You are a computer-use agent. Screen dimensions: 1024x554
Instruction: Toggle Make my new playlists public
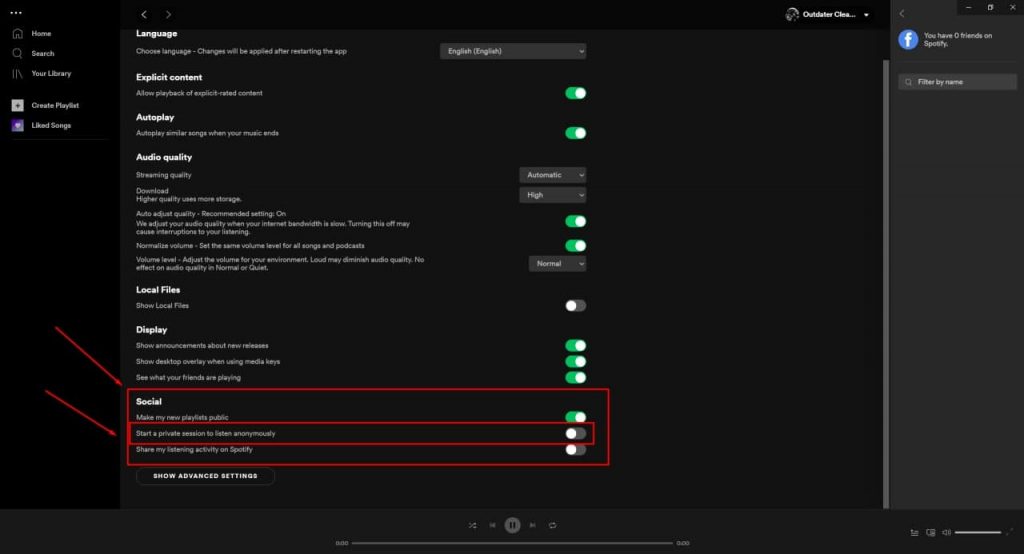(x=575, y=417)
